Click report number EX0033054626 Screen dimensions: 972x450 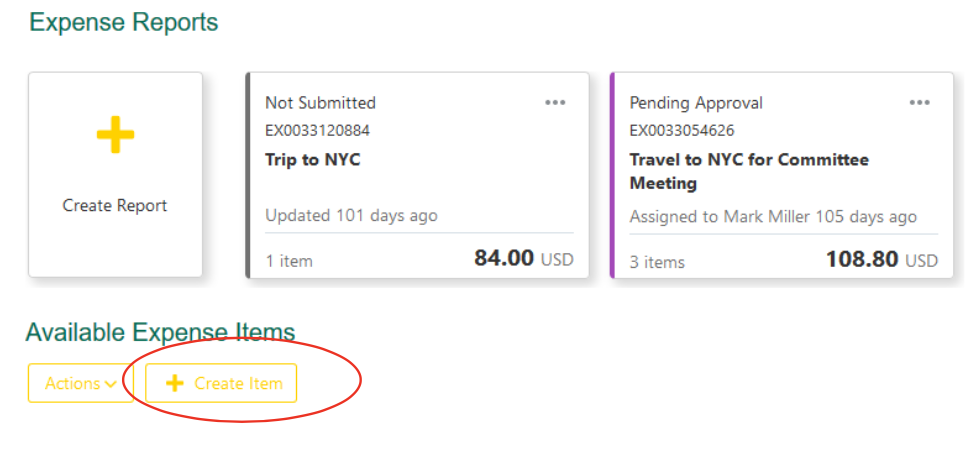(x=682, y=131)
